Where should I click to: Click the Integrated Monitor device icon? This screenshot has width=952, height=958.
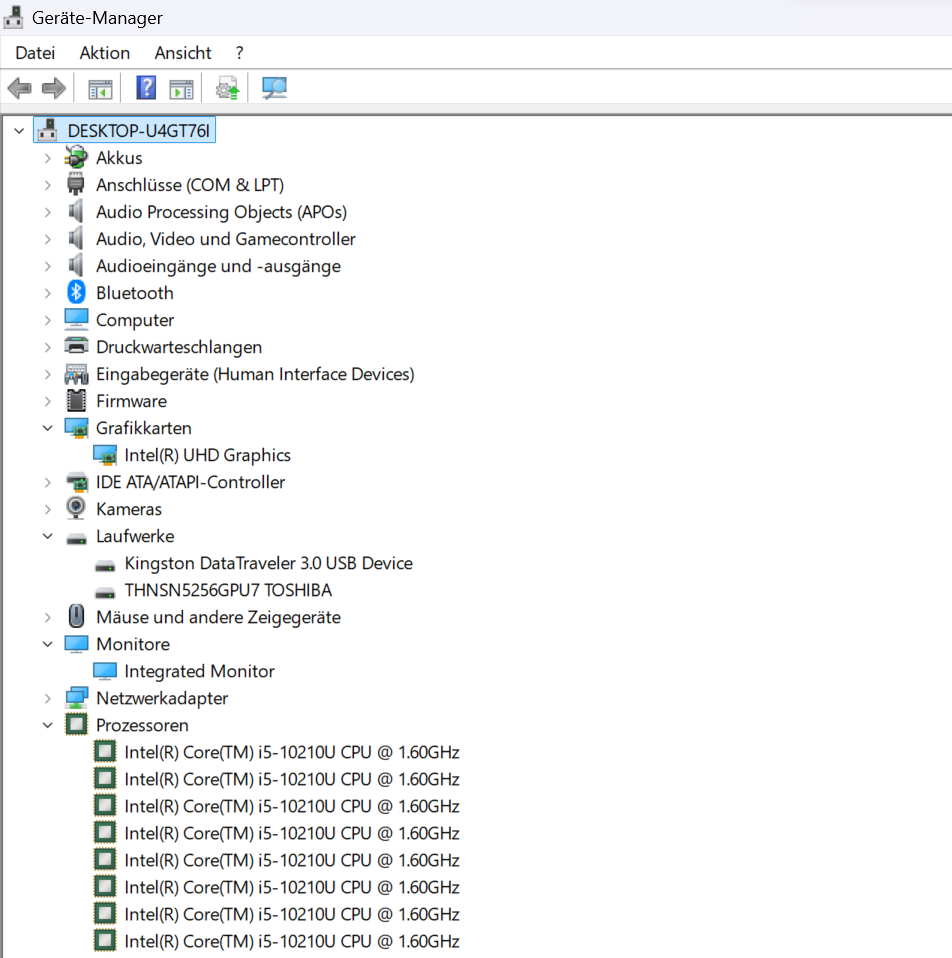[104, 671]
